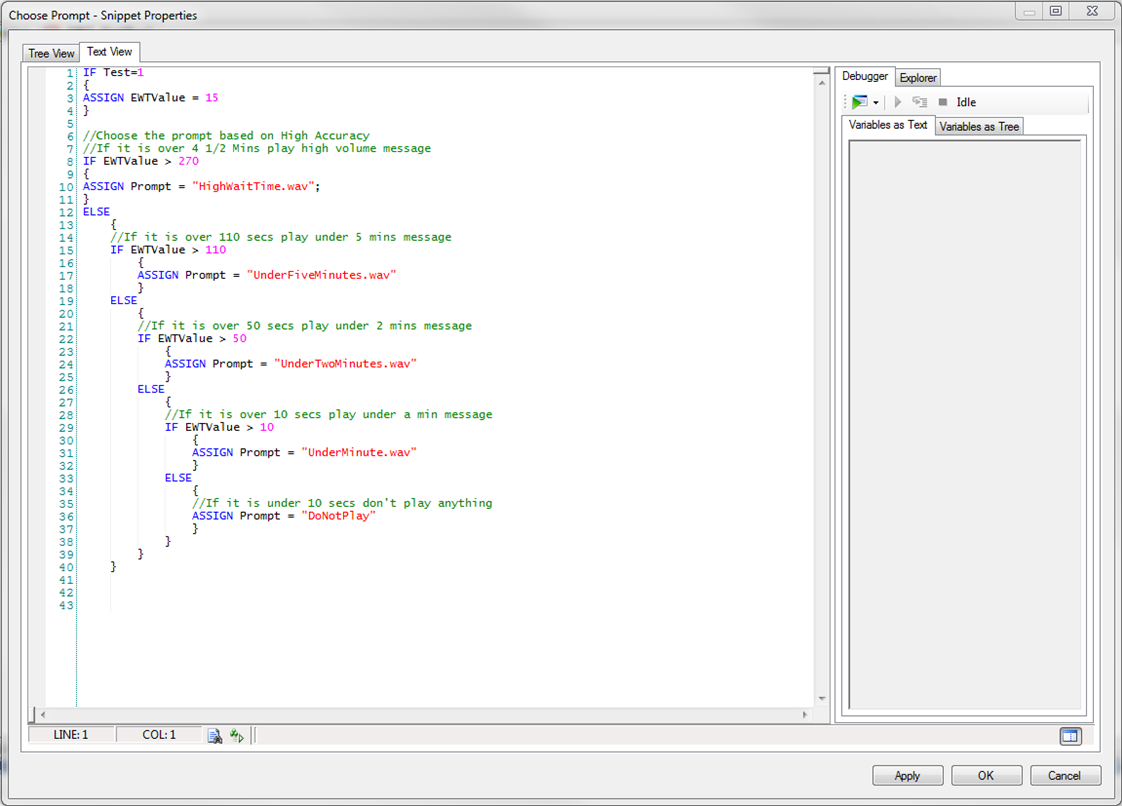This screenshot has height=806, width=1122.
Task: Click the Cancel button
Action: [1064, 776]
